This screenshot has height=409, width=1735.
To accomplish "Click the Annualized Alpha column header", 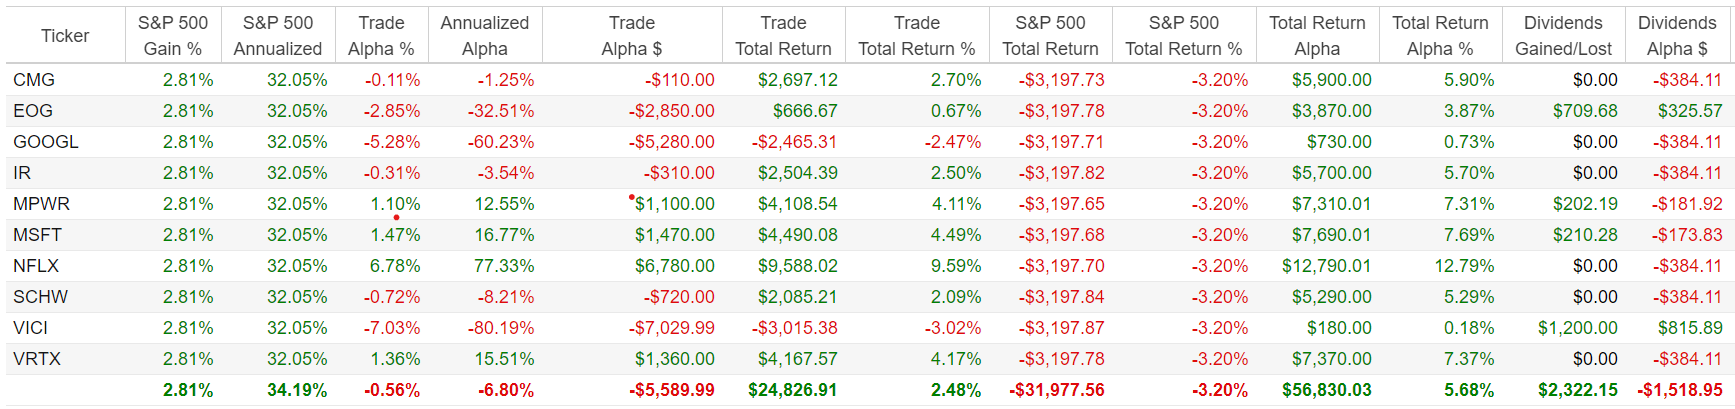I will (x=485, y=36).
